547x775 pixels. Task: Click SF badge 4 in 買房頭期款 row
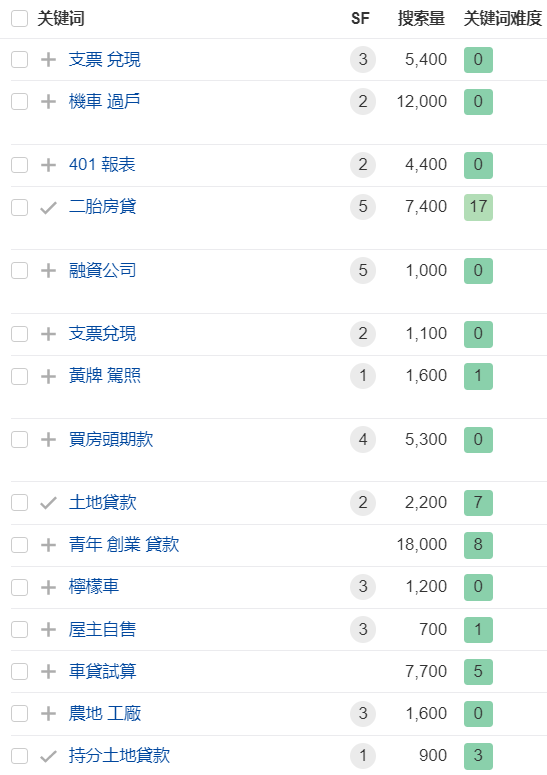363,439
